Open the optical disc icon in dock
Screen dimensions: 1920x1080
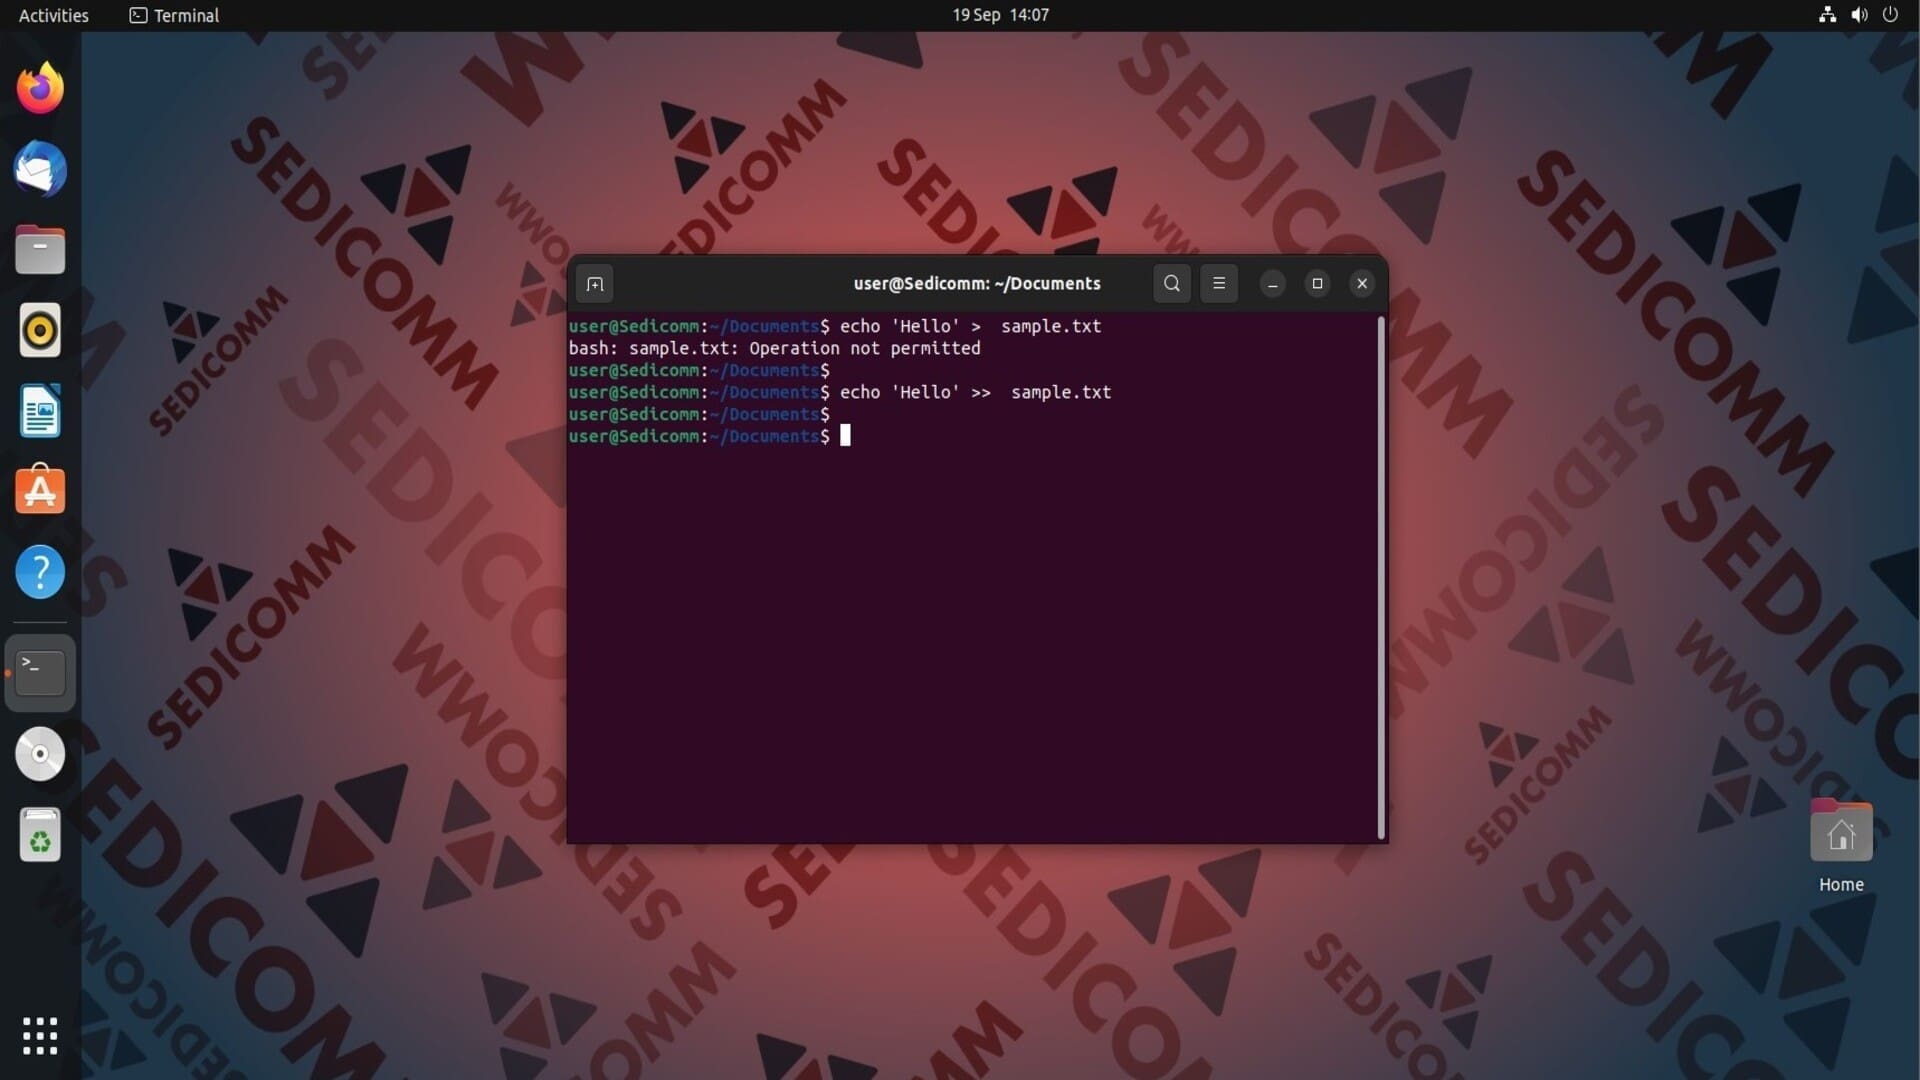[x=40, y=754]
